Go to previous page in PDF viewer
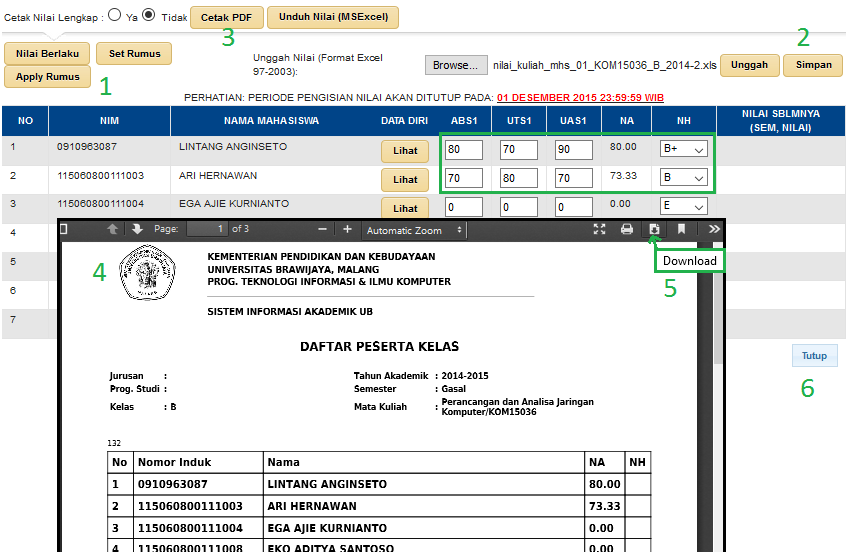The width and height of the screenshot is (846, 552). (x=112, y=229)
